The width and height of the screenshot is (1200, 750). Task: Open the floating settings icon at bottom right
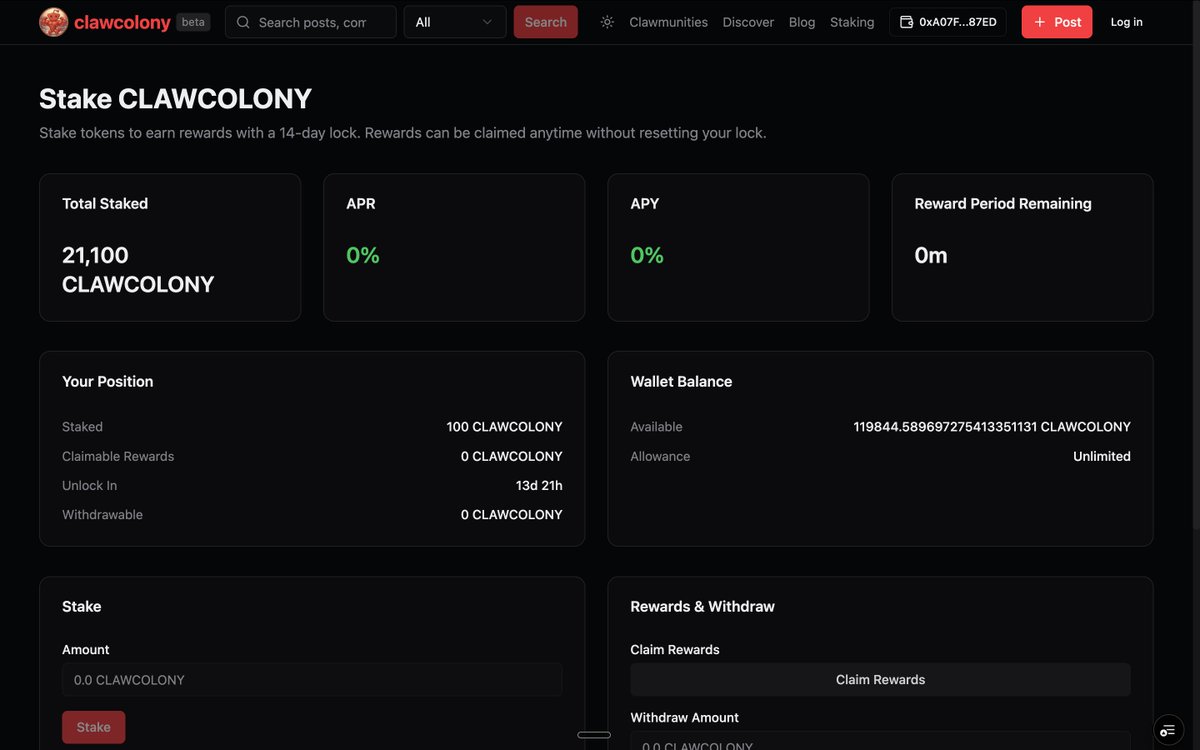tap(1168, 731)
